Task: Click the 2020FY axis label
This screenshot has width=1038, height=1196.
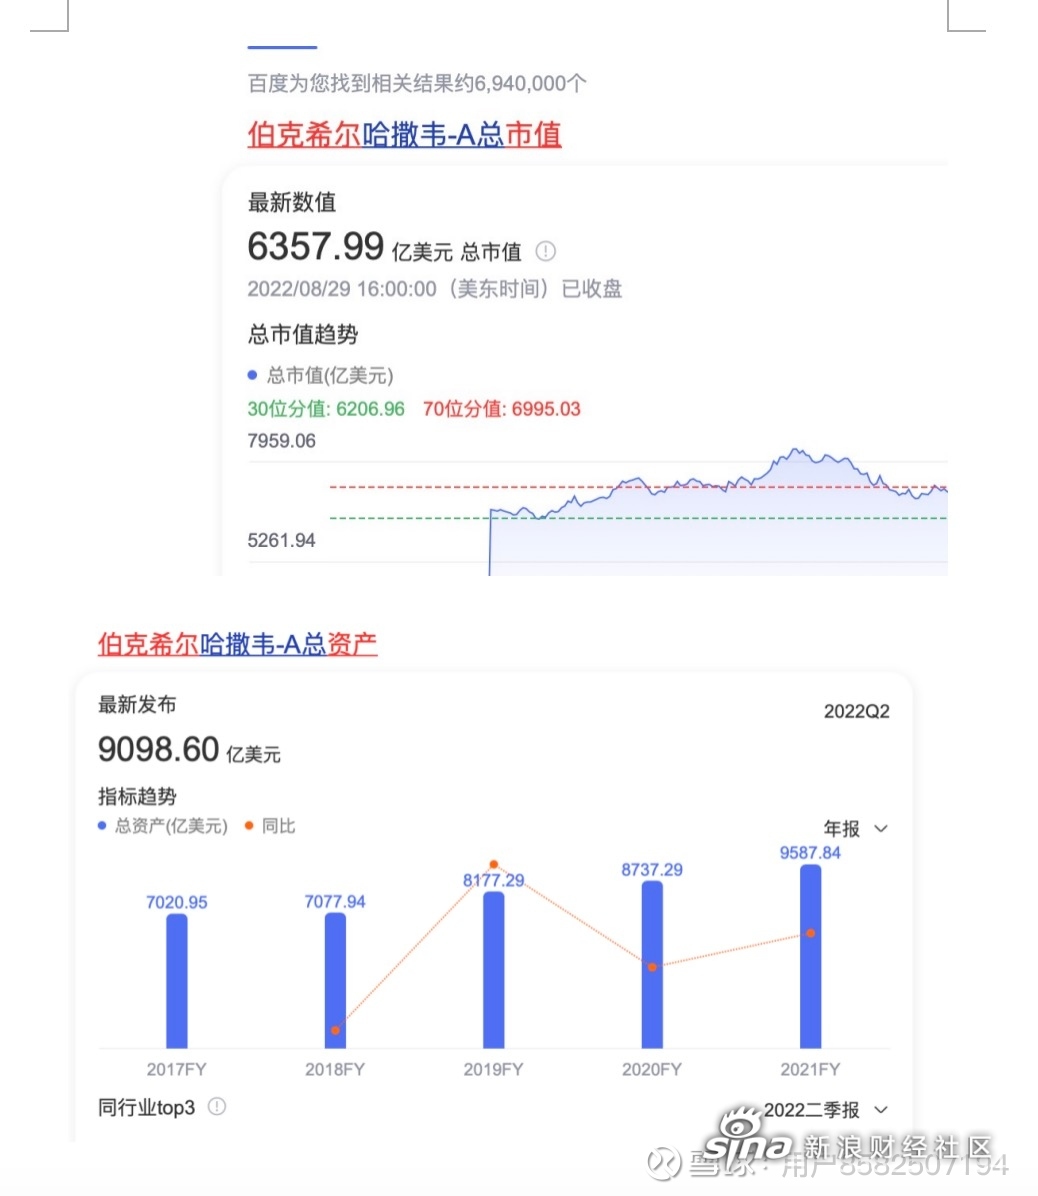Action: 652,1069
